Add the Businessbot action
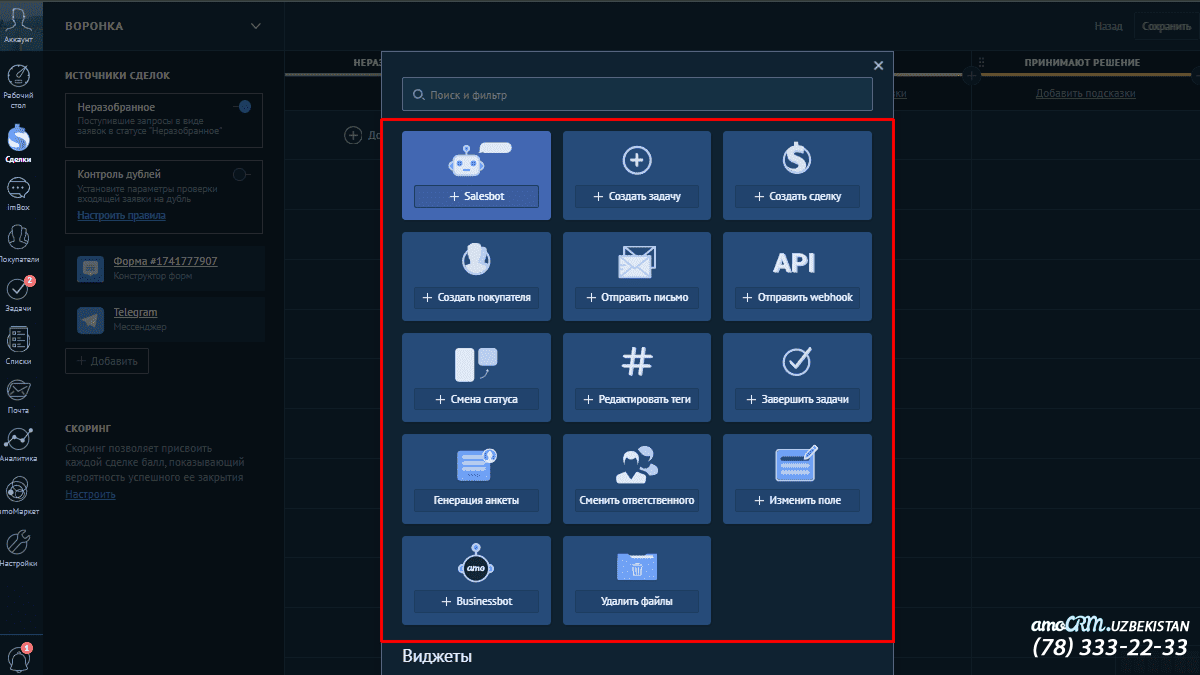This screenshot has height=675, width=1200. pyautogui.click(x=477, y=601)
